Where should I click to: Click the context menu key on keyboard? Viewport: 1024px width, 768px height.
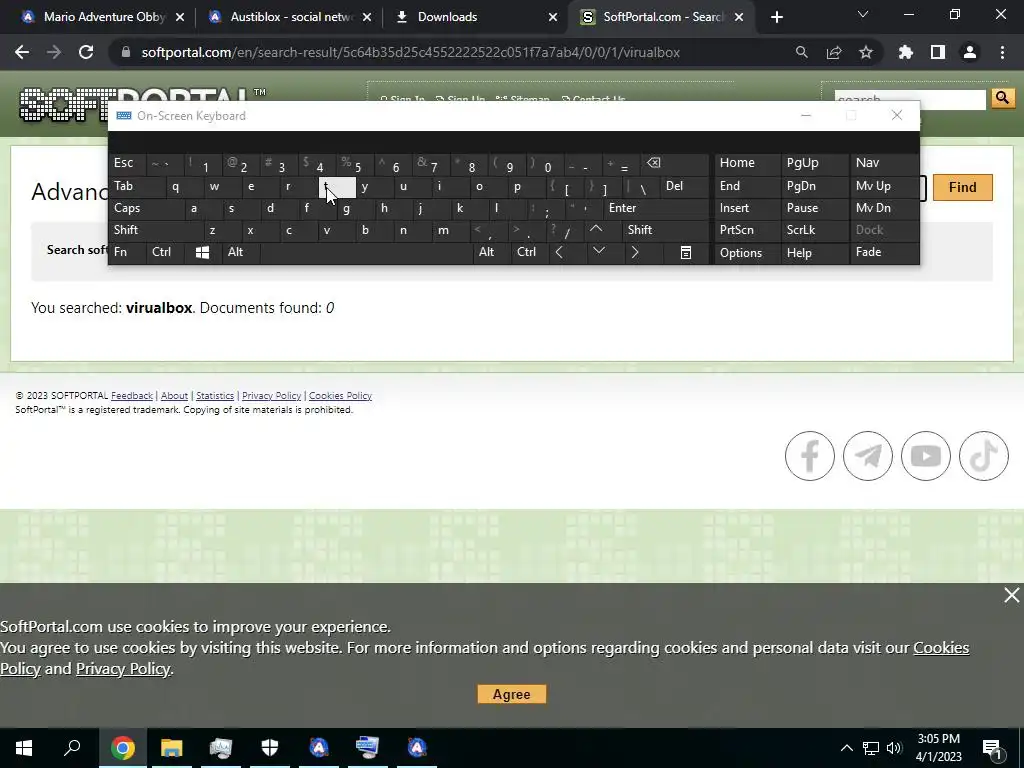pos(686,253)
